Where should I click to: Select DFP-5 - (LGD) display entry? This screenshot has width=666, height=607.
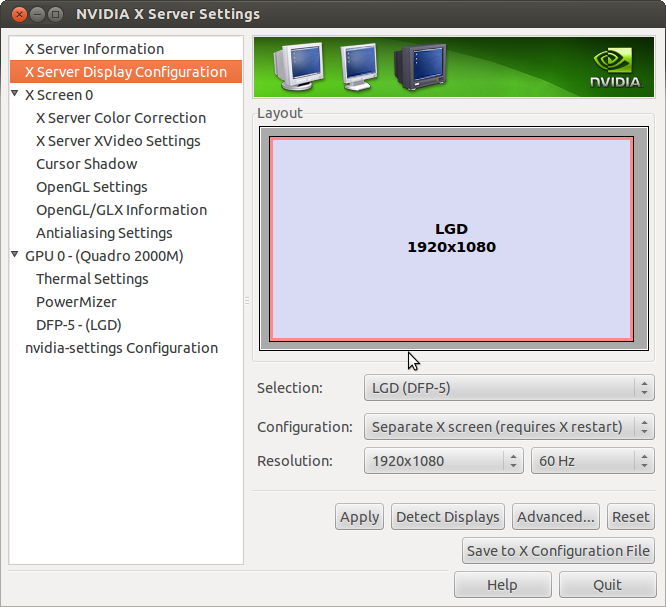pos(79,325)
